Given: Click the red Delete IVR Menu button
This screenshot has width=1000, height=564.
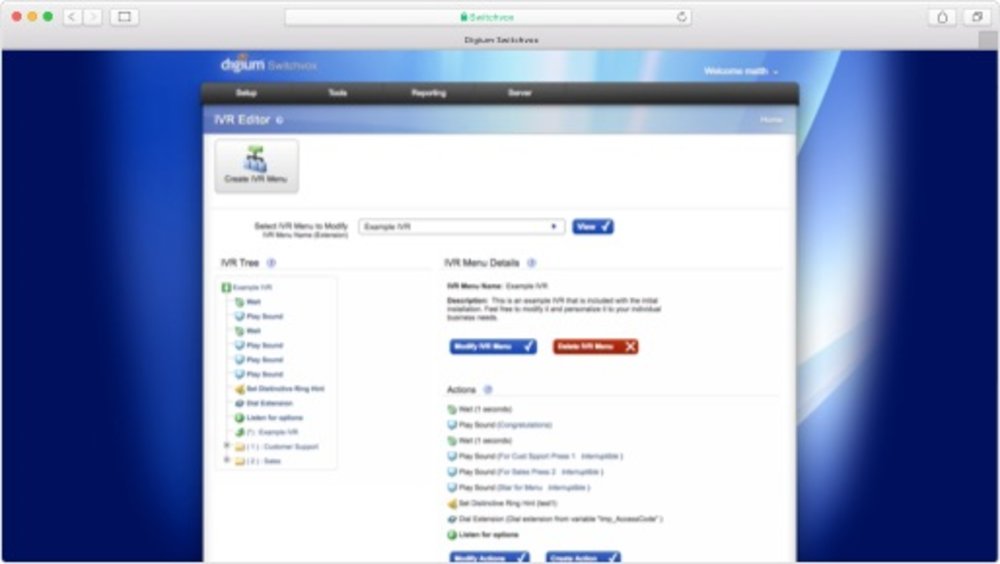Looking at the screenshot, I should coord(596,346).
